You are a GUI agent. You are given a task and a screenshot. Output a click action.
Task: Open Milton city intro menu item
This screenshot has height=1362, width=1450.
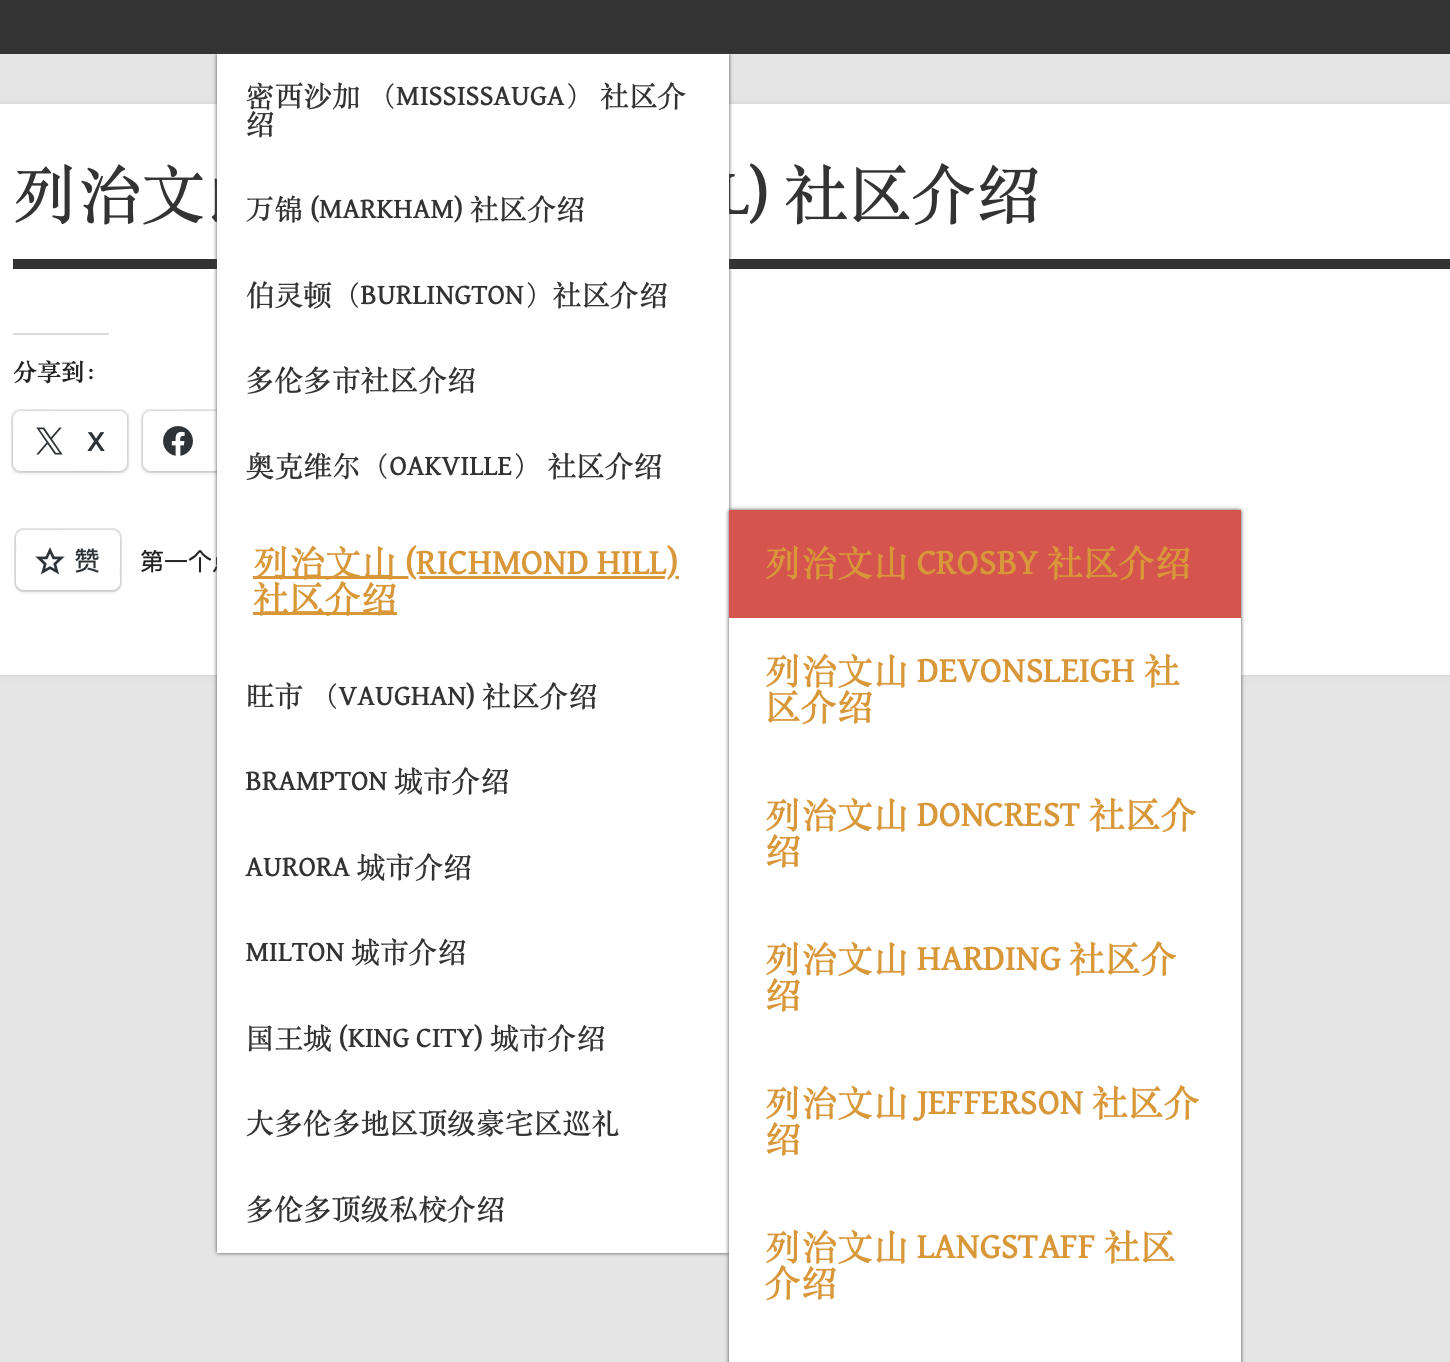tap(355, 953)
